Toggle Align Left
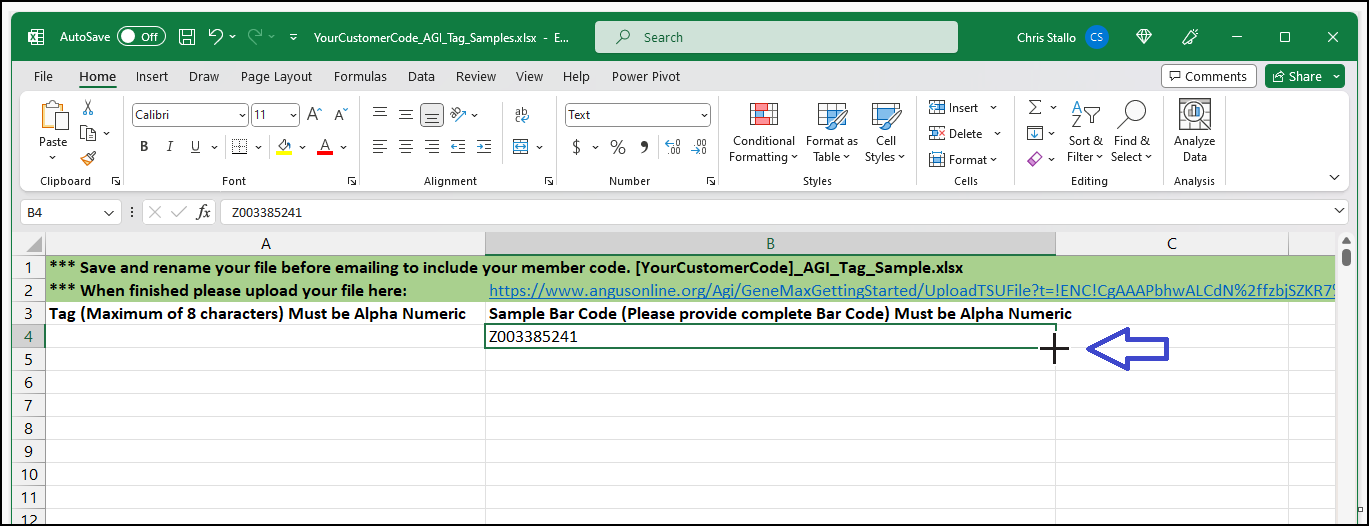The image size is (1369, 526). (x=380, y=147)
